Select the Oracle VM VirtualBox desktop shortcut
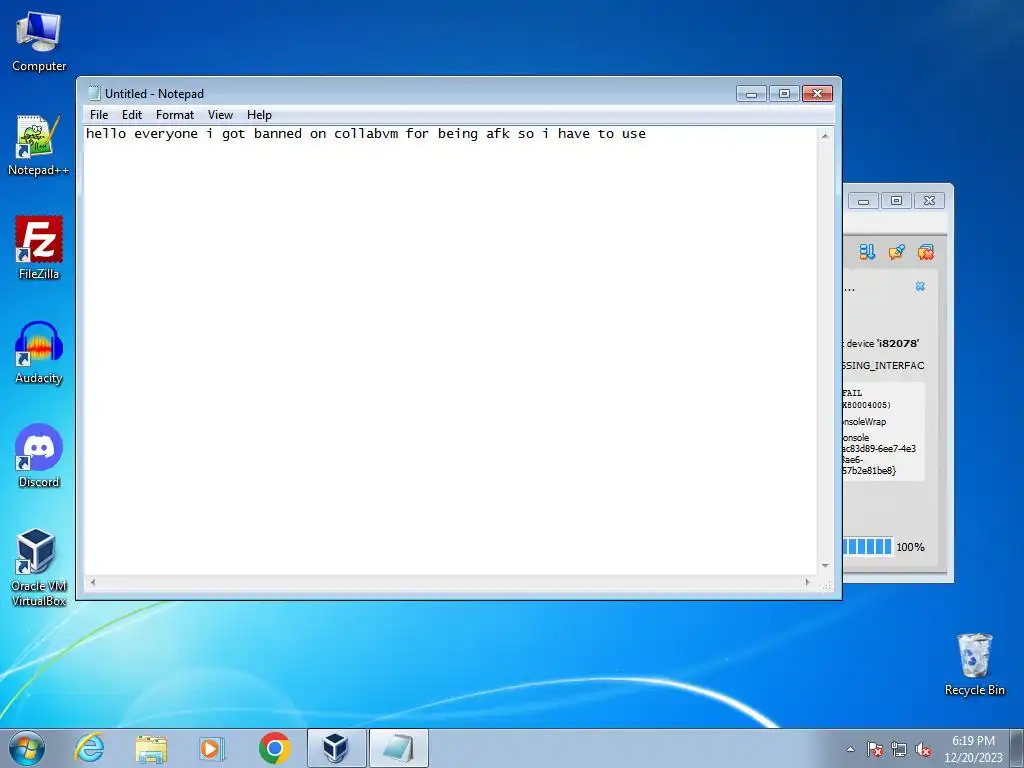 (x=39, y=567)
